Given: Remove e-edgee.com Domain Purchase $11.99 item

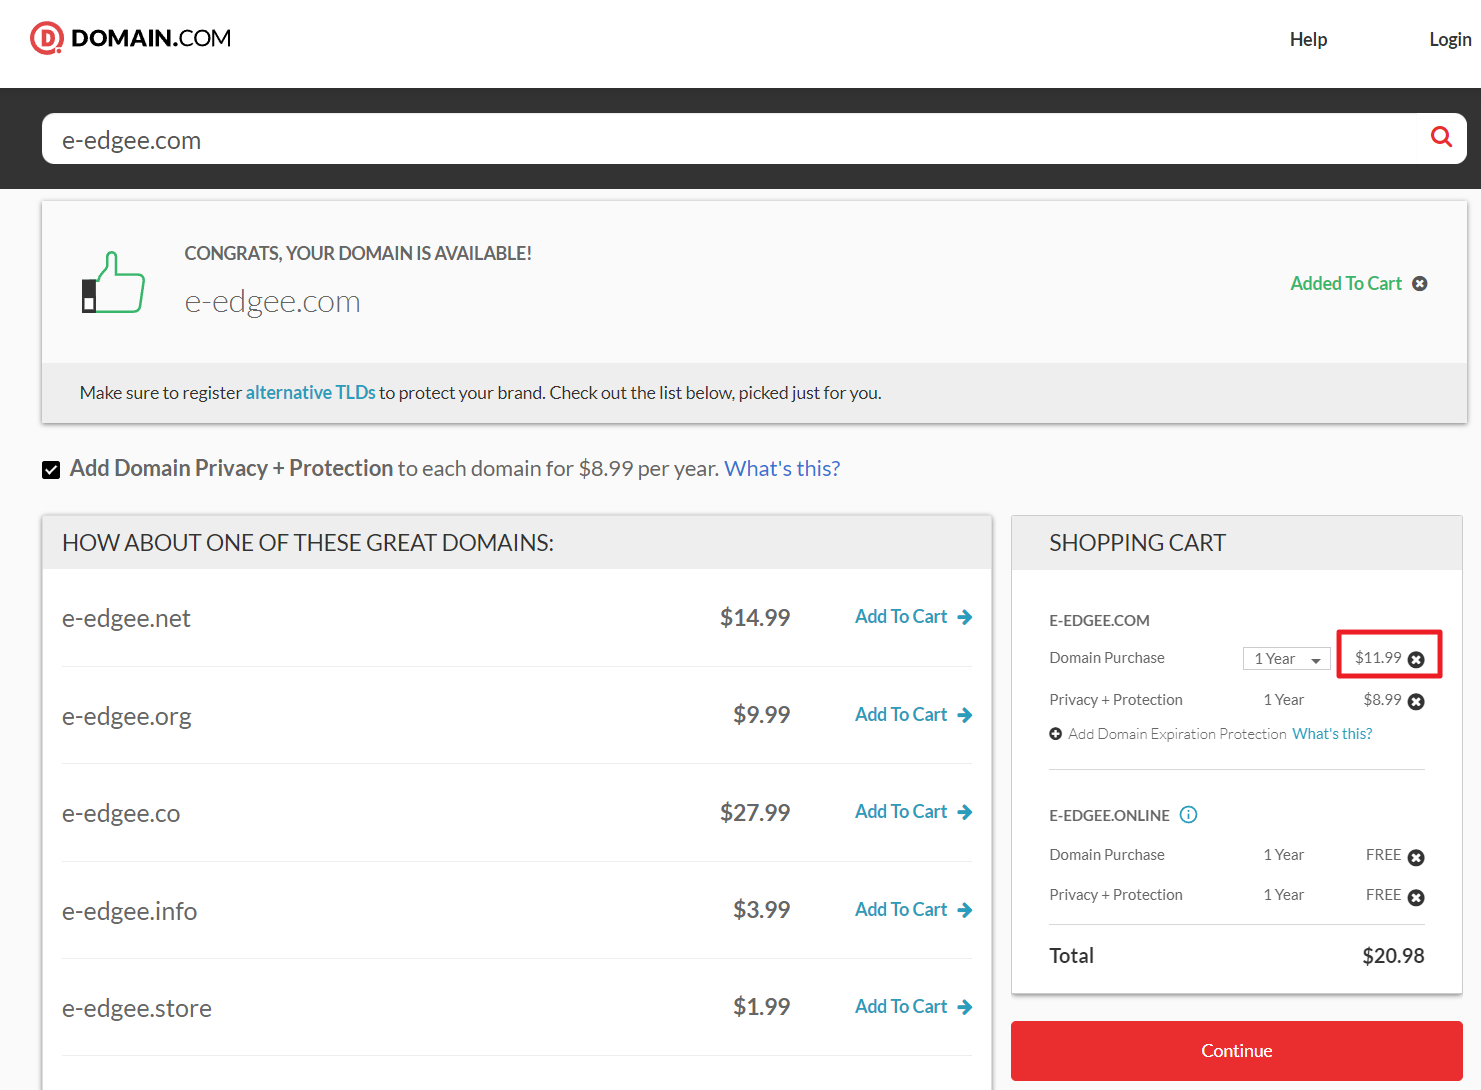Looking at the screenshot, I should tap(1416, 659).
